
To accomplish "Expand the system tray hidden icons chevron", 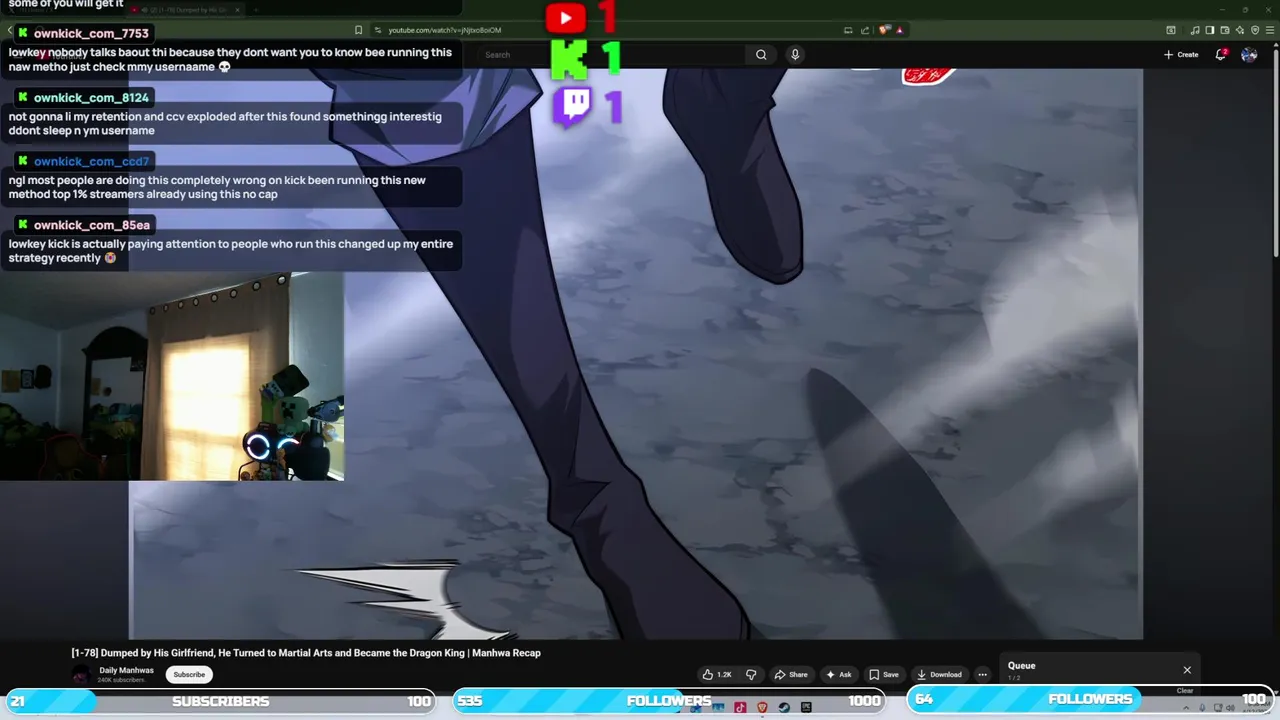I will pos(1186,708).
